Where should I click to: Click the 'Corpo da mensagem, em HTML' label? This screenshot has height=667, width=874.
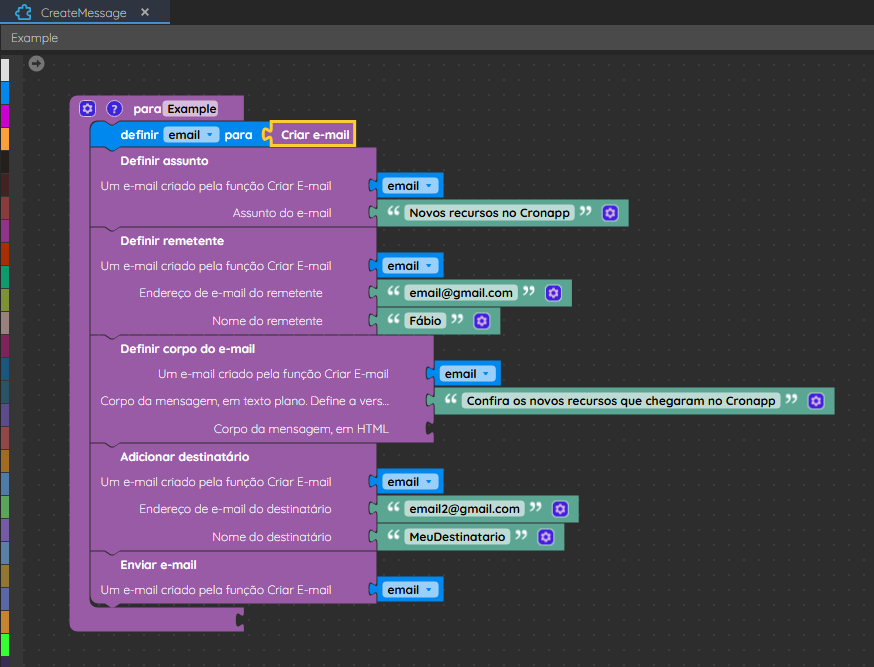click(301, 429)
